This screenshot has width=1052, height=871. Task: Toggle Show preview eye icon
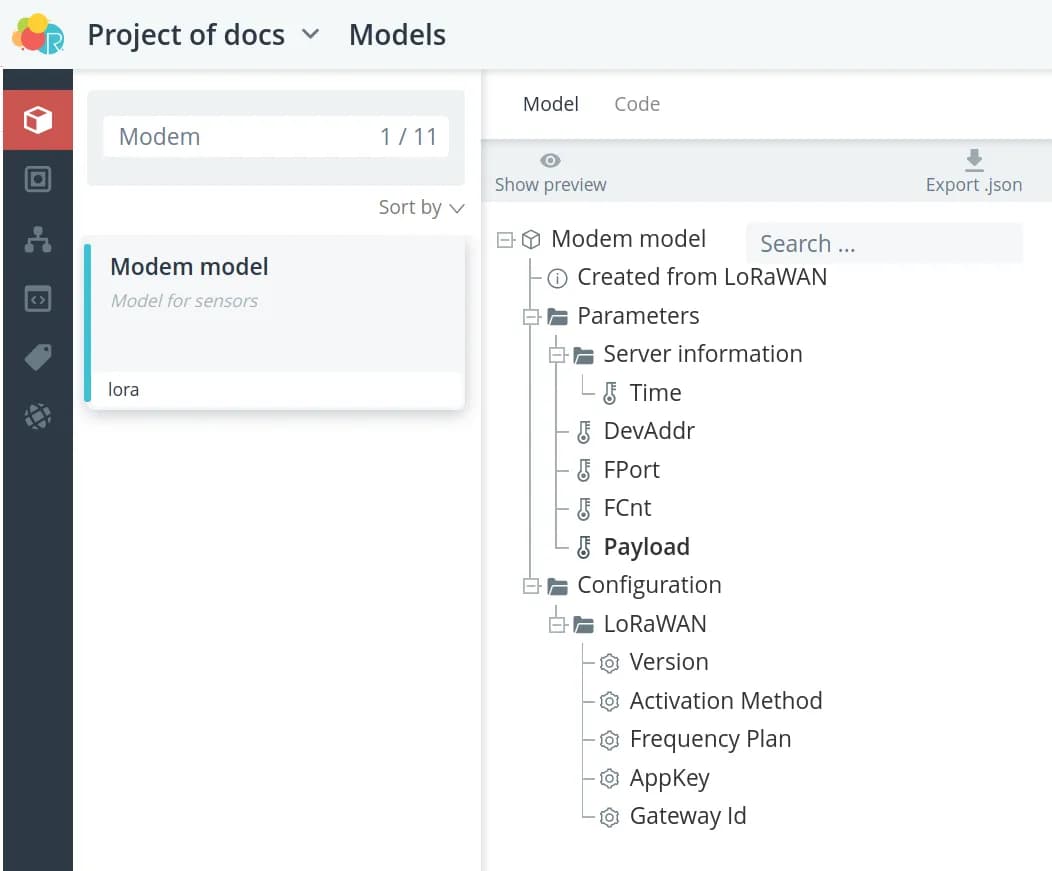550,160
